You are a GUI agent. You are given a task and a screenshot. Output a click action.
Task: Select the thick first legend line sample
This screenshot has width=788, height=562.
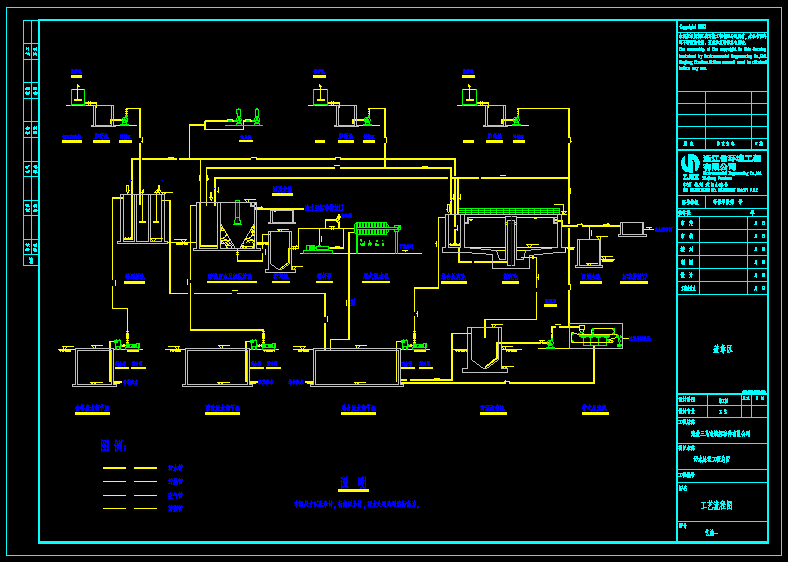coord(130,468)
